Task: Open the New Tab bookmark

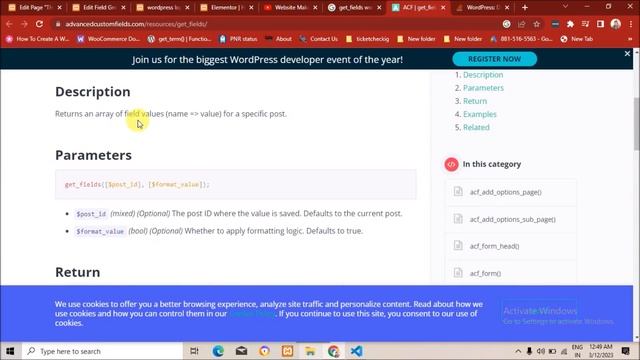Action: [x=577, y=39]
